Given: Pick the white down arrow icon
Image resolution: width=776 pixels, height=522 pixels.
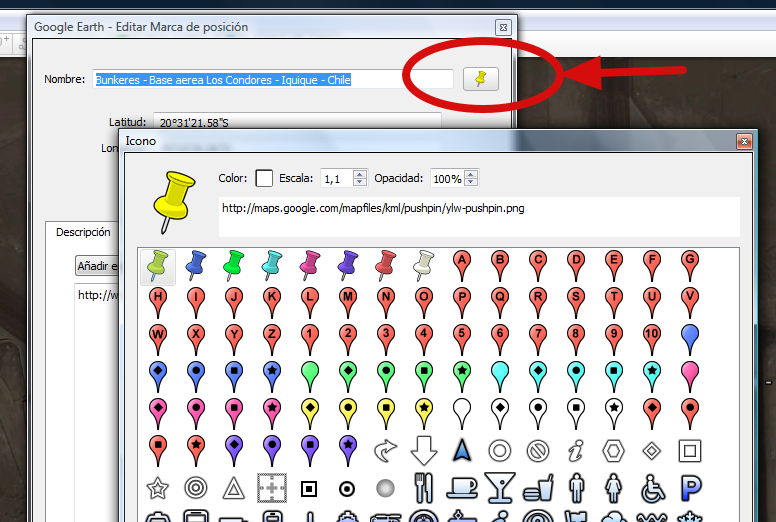Looking at the screenshot, I should point(424,450).
